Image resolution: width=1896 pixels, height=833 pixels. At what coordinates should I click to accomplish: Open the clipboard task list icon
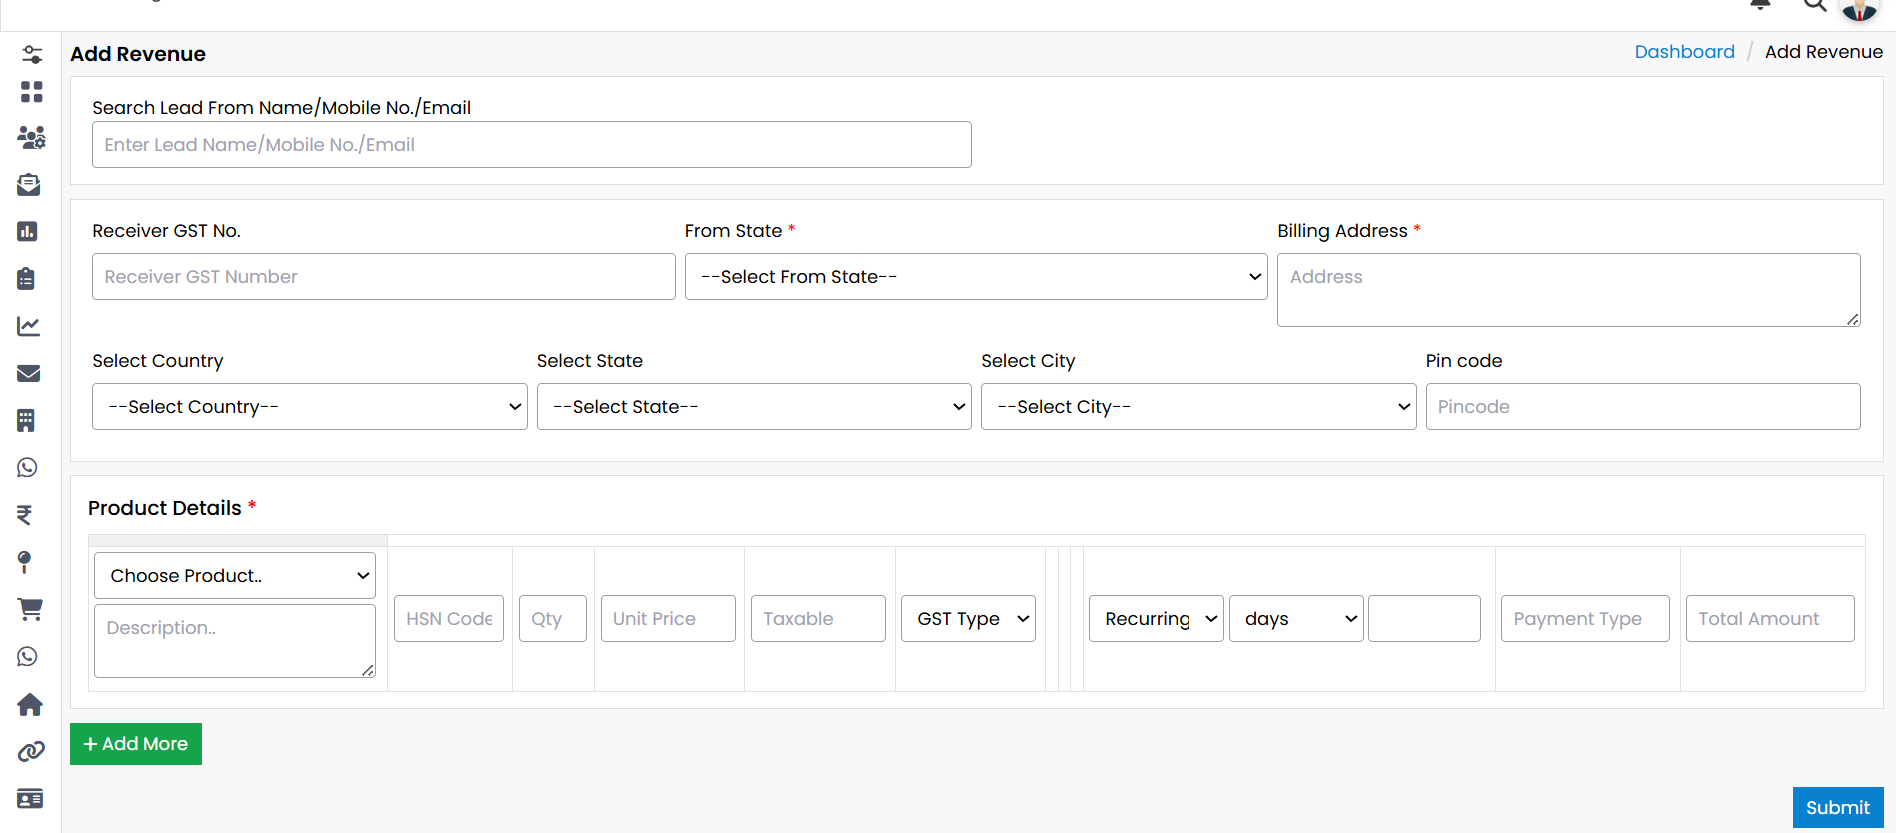pos(27,278)
